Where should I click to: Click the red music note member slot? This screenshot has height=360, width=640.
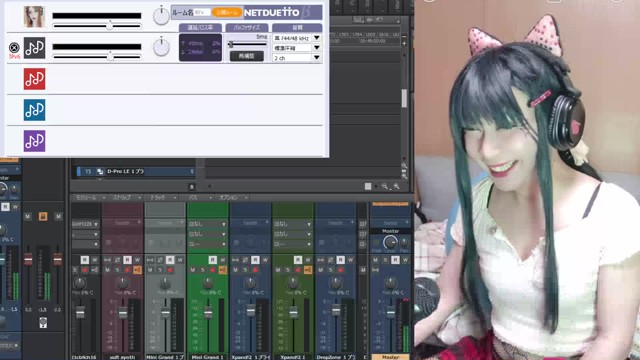pos(34,79)
